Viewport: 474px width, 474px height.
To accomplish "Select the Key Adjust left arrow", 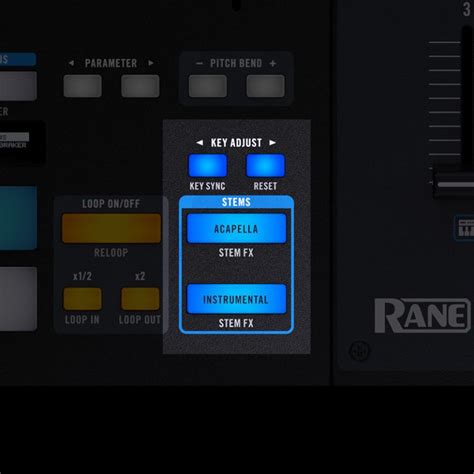I will click(200, 143).
